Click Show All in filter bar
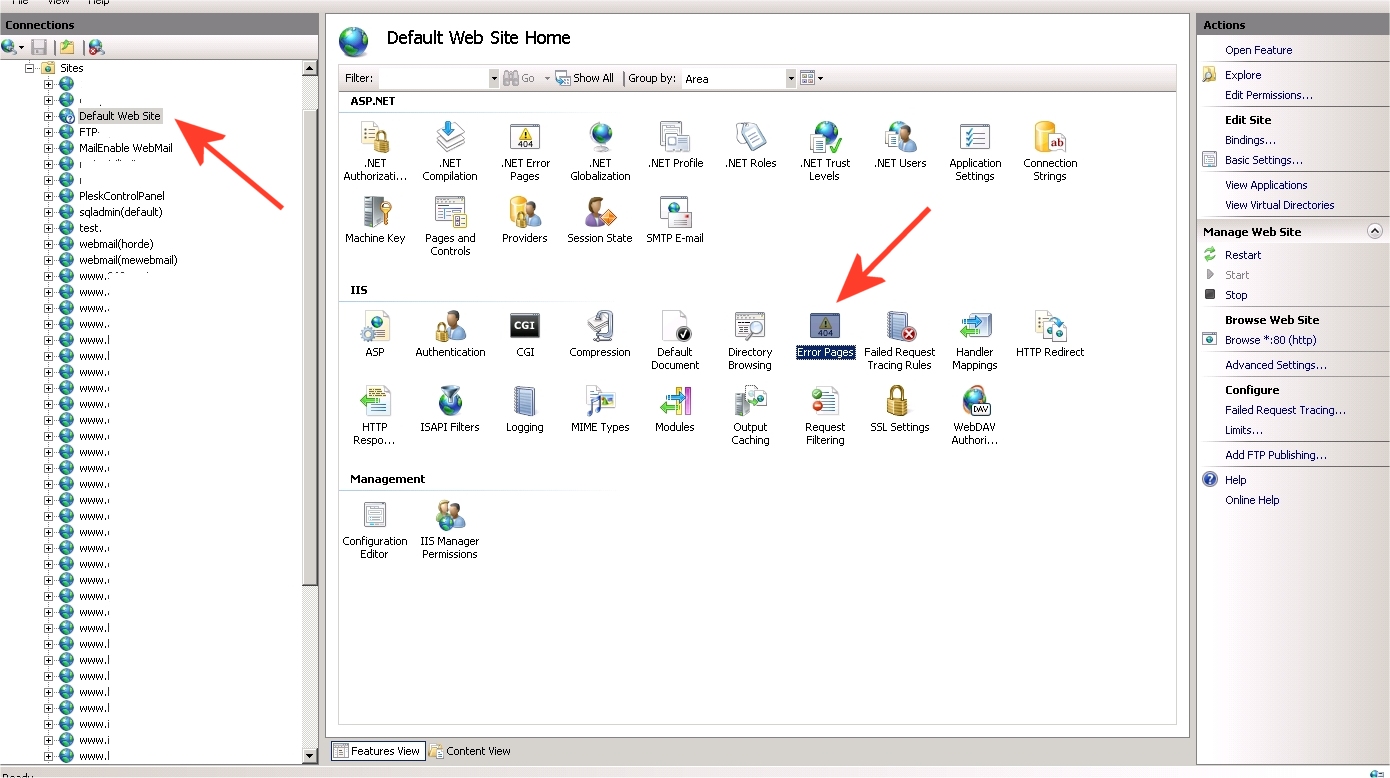Image resolution: width=1390 pixels, height=778 pixels. coord(585,78)
